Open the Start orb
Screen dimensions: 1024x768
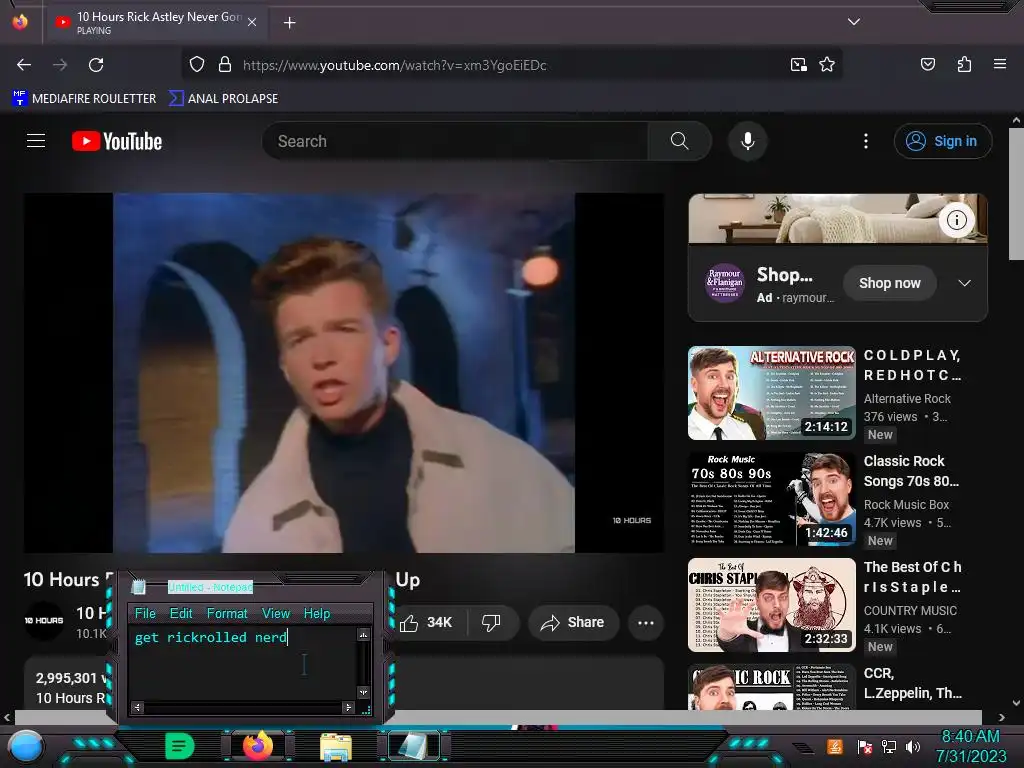click(26, 747)
